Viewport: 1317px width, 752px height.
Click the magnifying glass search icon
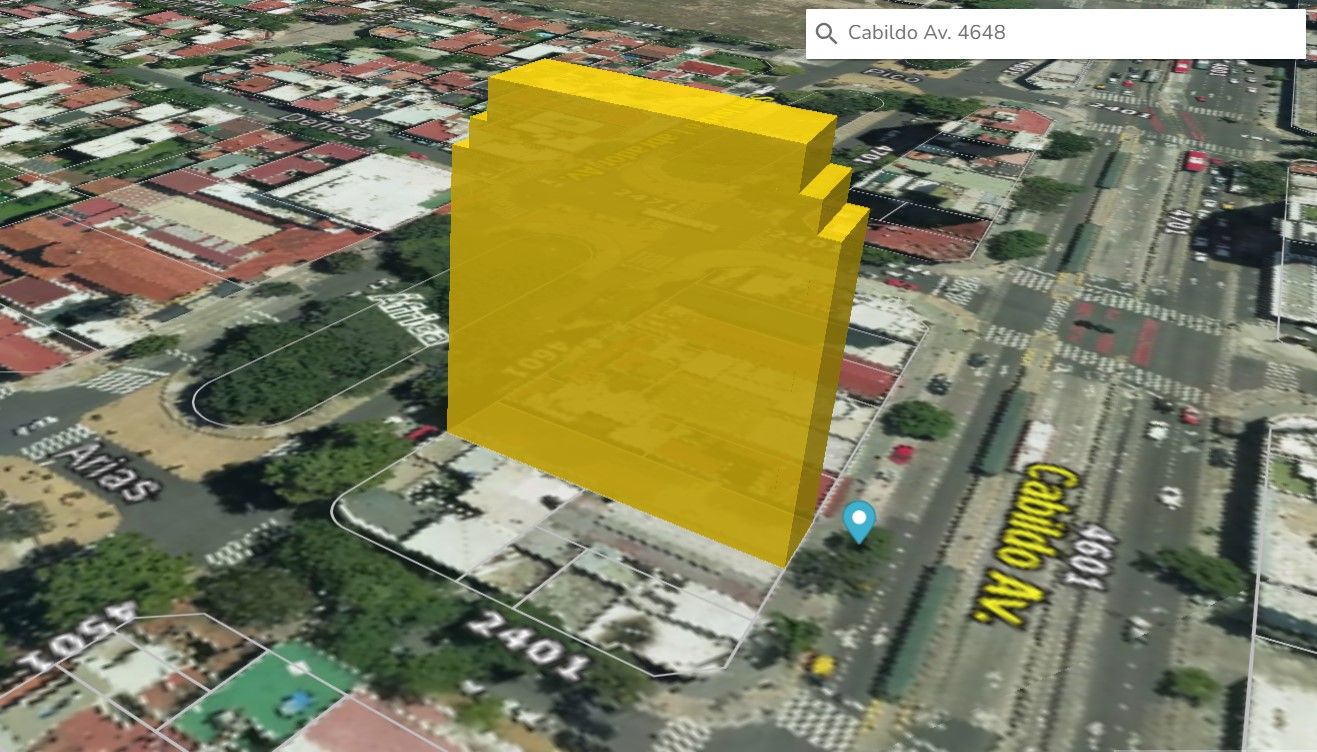pos(826,34)
